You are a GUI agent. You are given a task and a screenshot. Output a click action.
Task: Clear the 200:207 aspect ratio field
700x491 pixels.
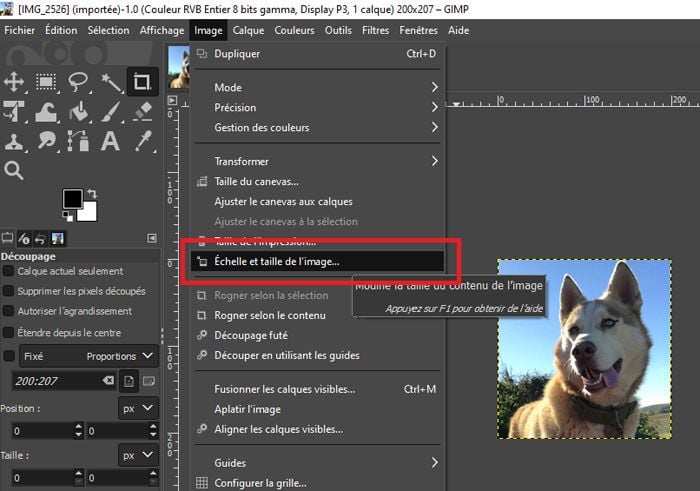pos(108,380)
